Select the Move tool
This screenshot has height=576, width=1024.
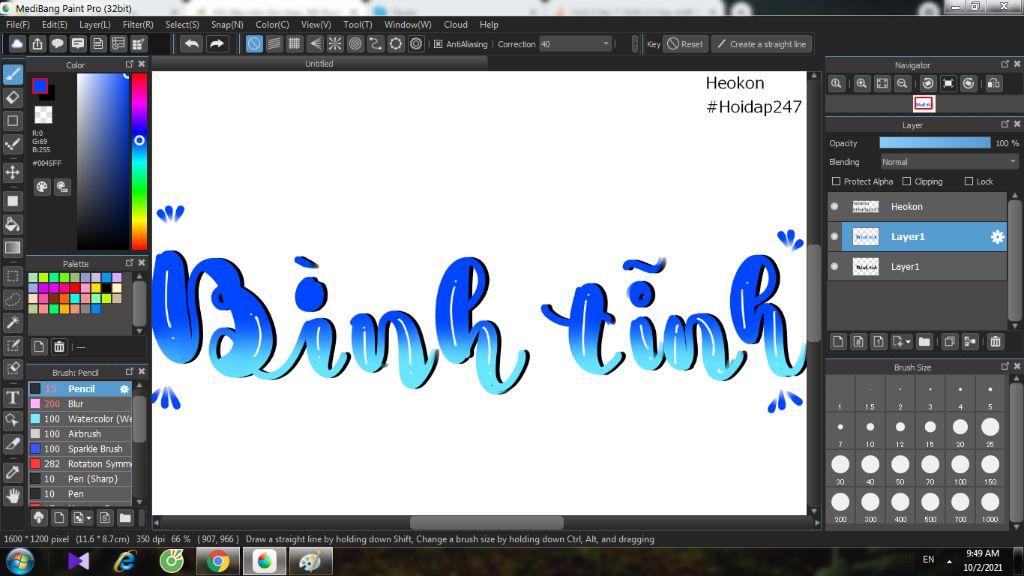click(x=12, y=172)
